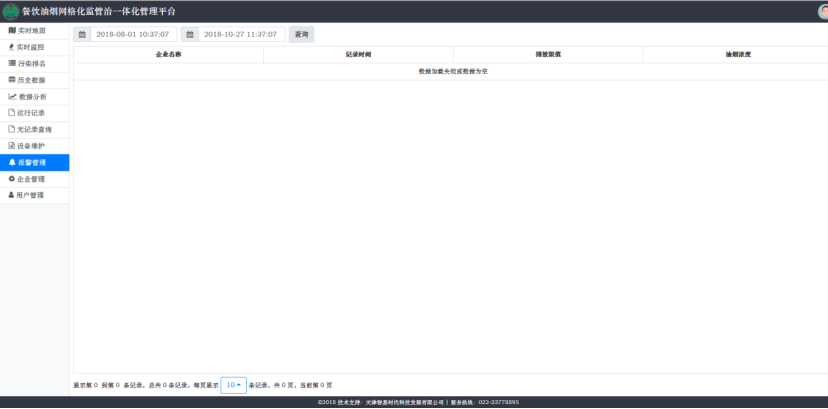Click the 油烟浓度 column header
This screenshot has height=409, width=828.
[x=737, y=55]
